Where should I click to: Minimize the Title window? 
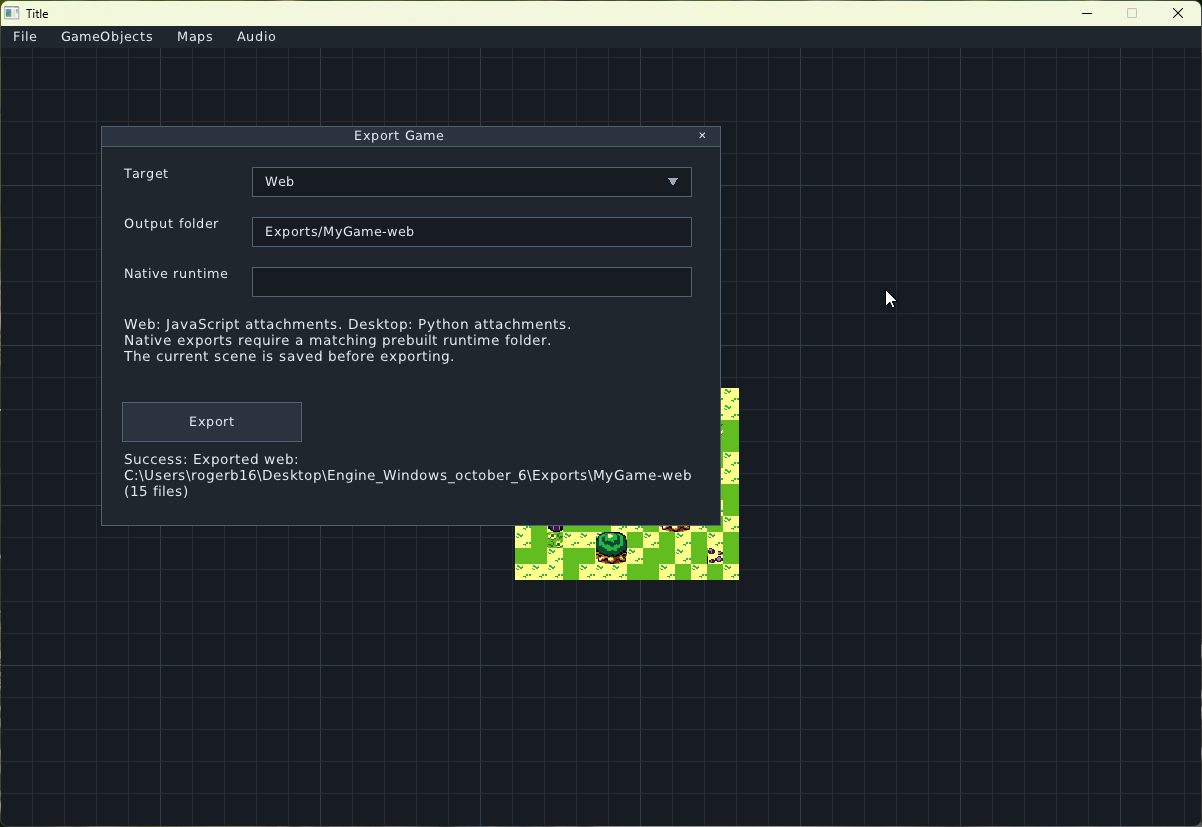1087,13
